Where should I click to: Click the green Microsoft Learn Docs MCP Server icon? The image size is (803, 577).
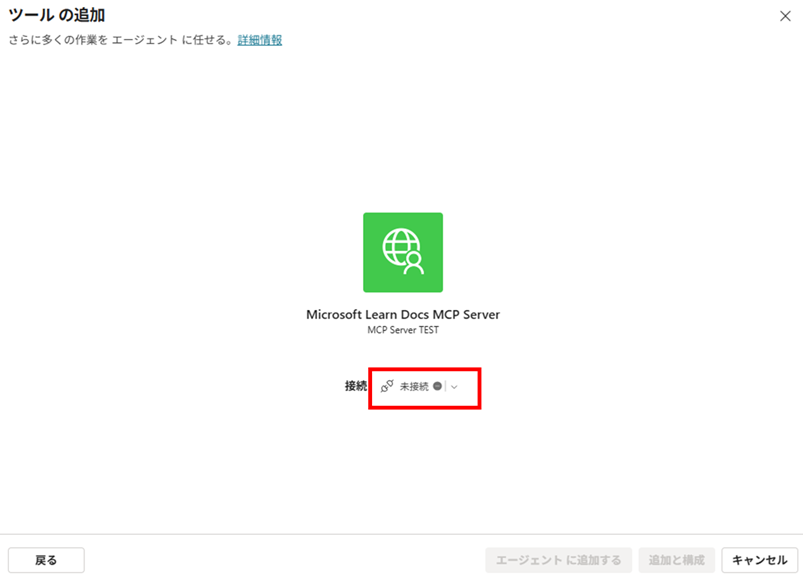point(403,252)
